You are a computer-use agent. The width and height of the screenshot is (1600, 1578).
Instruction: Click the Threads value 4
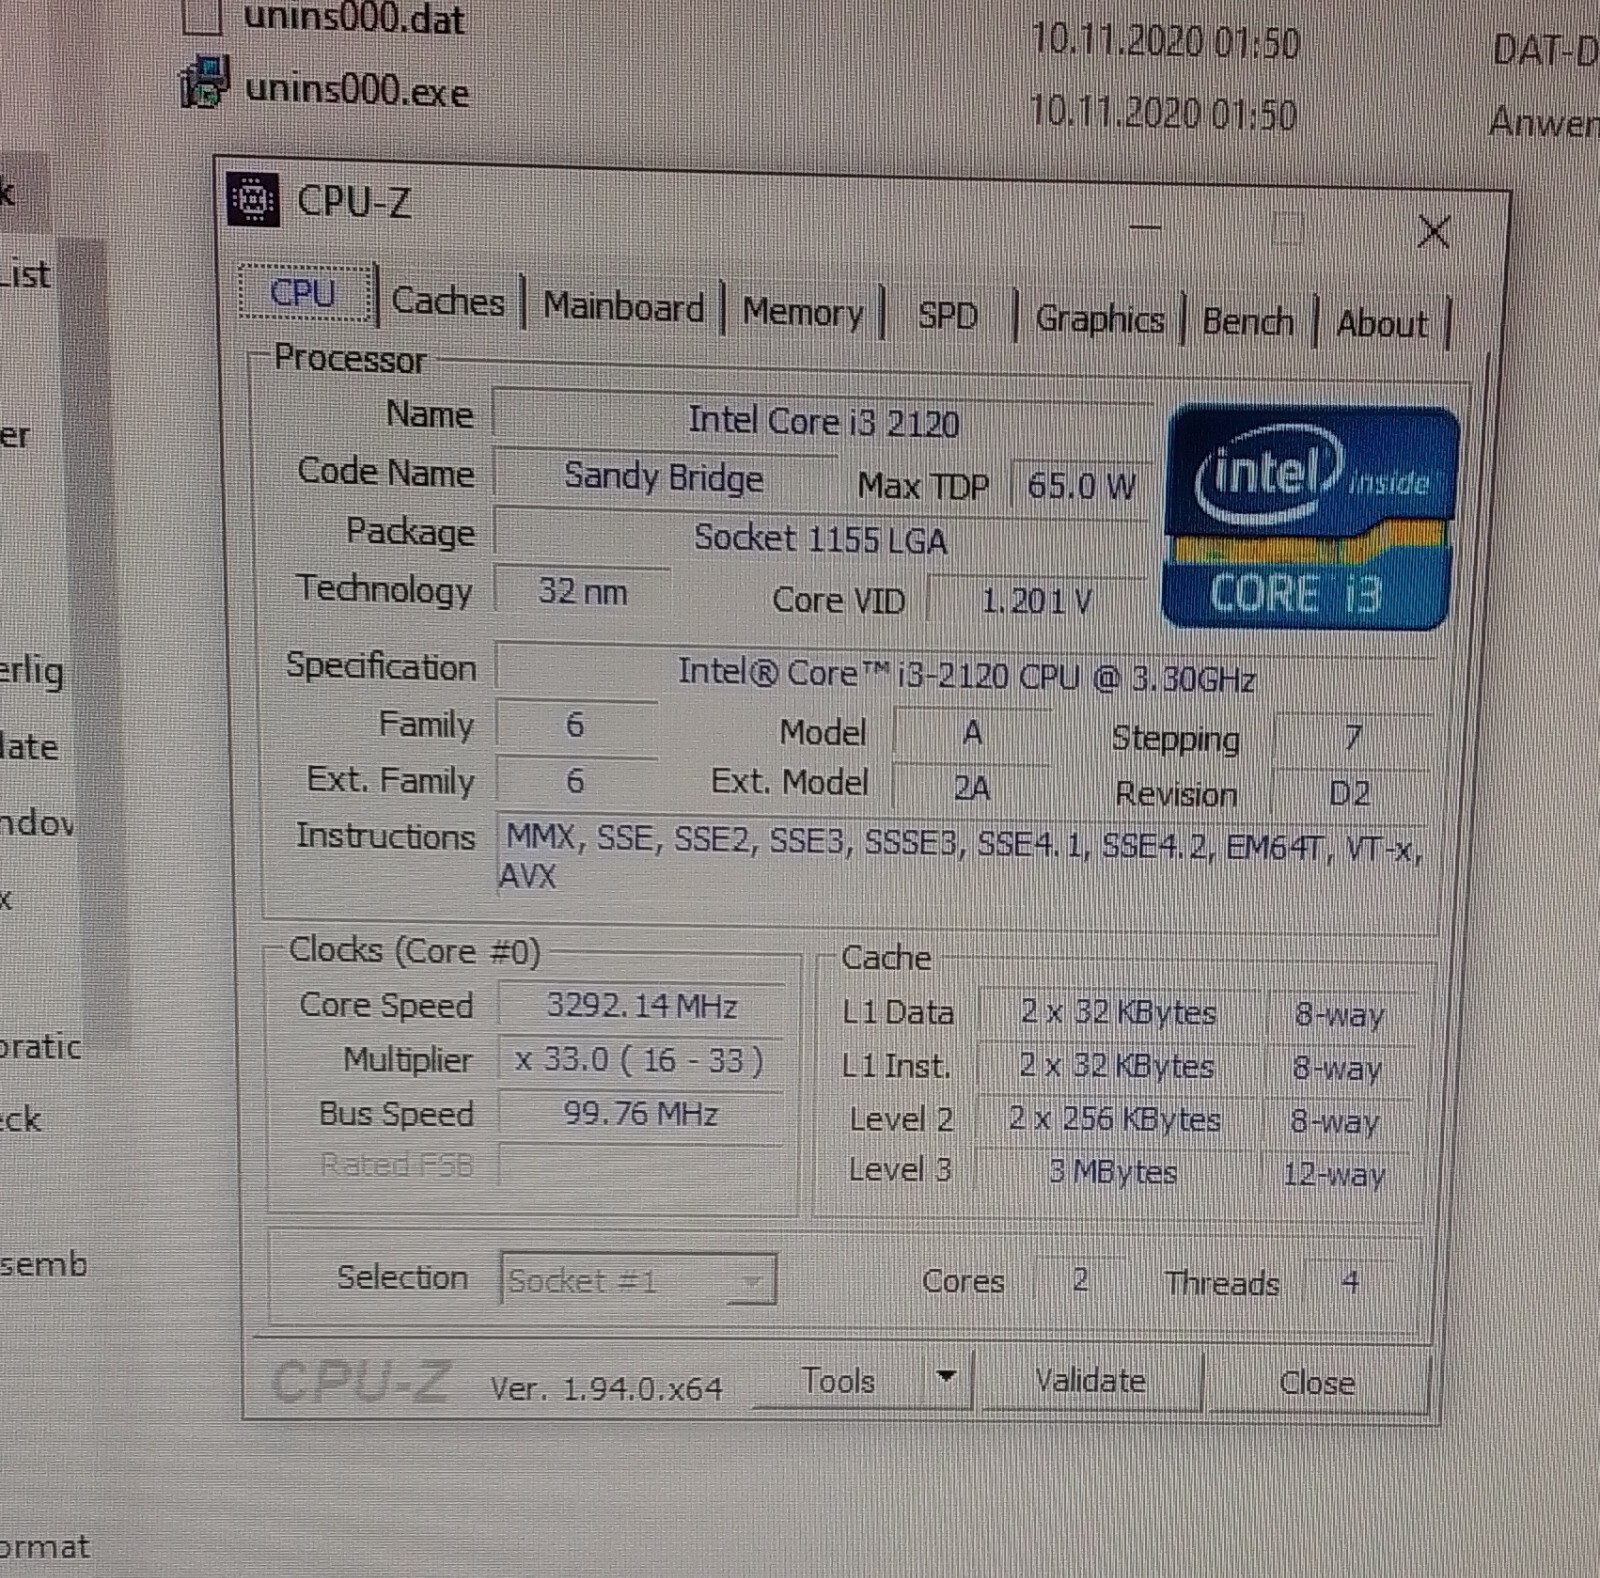pyautogui.click(x=1350, y=1282)
